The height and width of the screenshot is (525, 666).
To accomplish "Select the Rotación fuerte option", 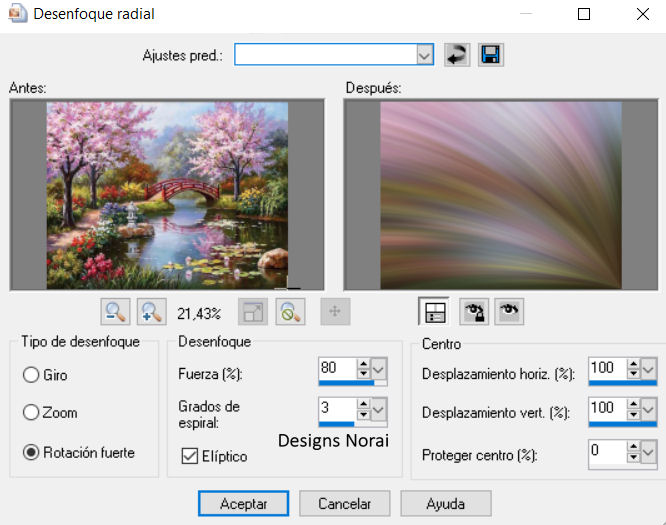I will (31, 452).
